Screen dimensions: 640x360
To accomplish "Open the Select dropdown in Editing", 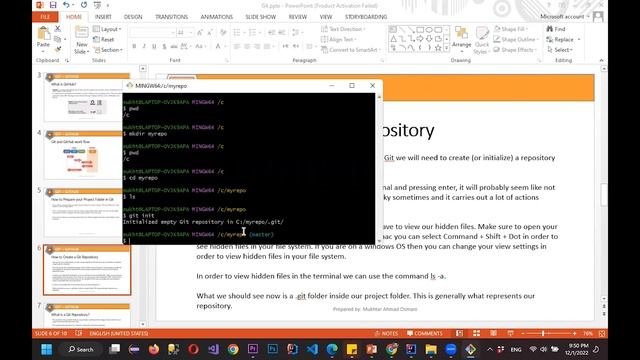I will coord(560,49).
